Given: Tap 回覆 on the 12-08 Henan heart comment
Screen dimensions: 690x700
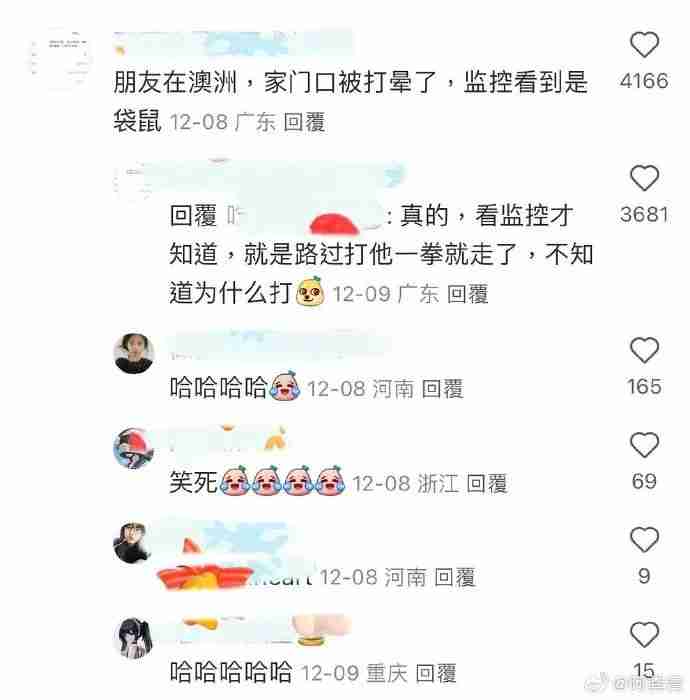Looking at the screenshot, I should coord(455,577).
